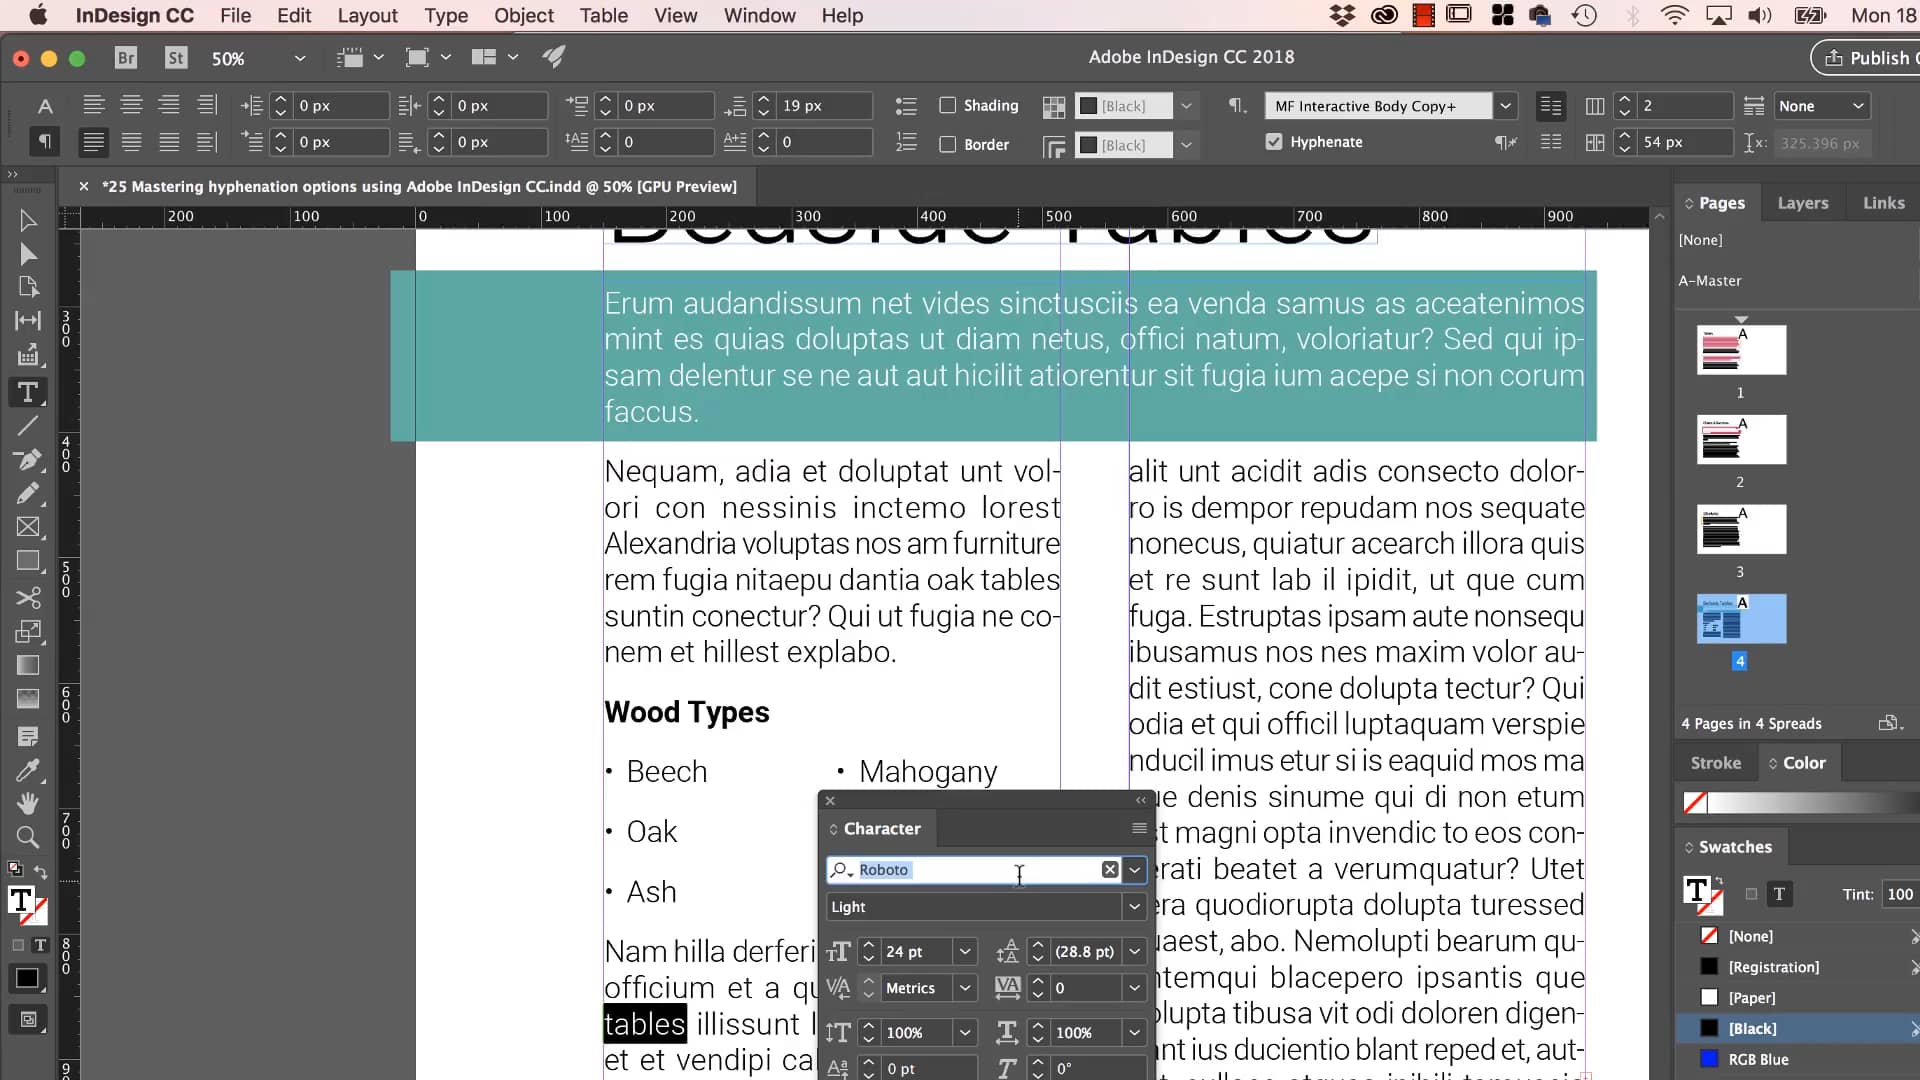This screenshot has width=1920, height=1080.
Task: Open the Light font style dropdown
Action: (1133, 907)
